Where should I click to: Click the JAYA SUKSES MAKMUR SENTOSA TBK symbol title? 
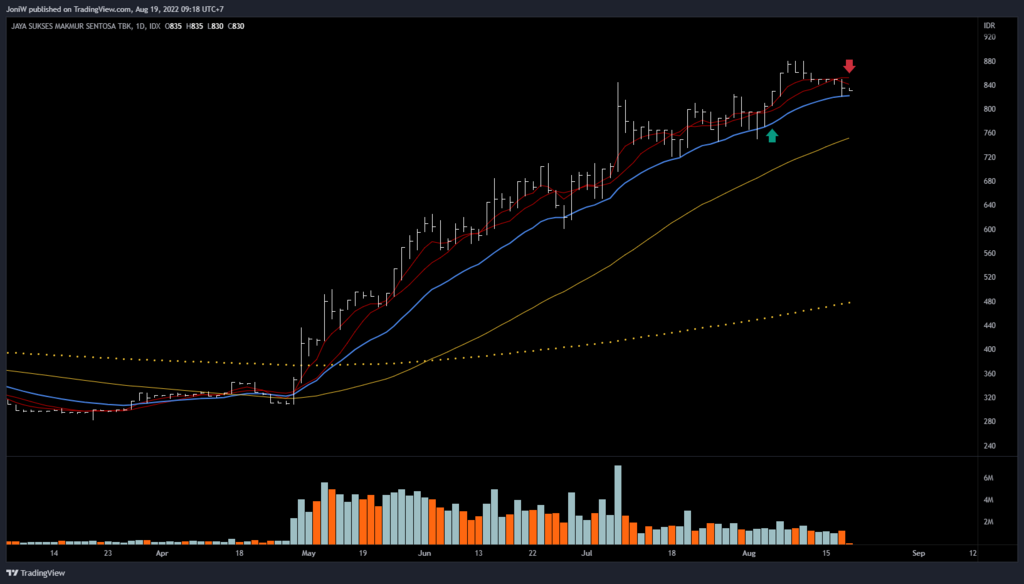coord(71,25)
